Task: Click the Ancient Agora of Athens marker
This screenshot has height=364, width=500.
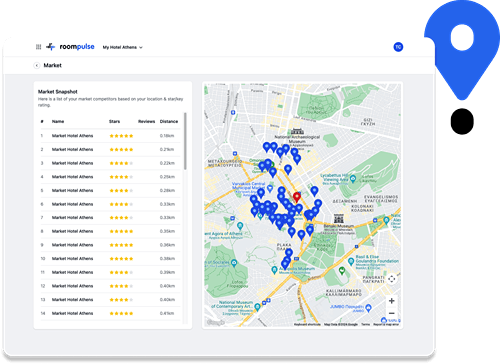Action: [x=240, y=226]
